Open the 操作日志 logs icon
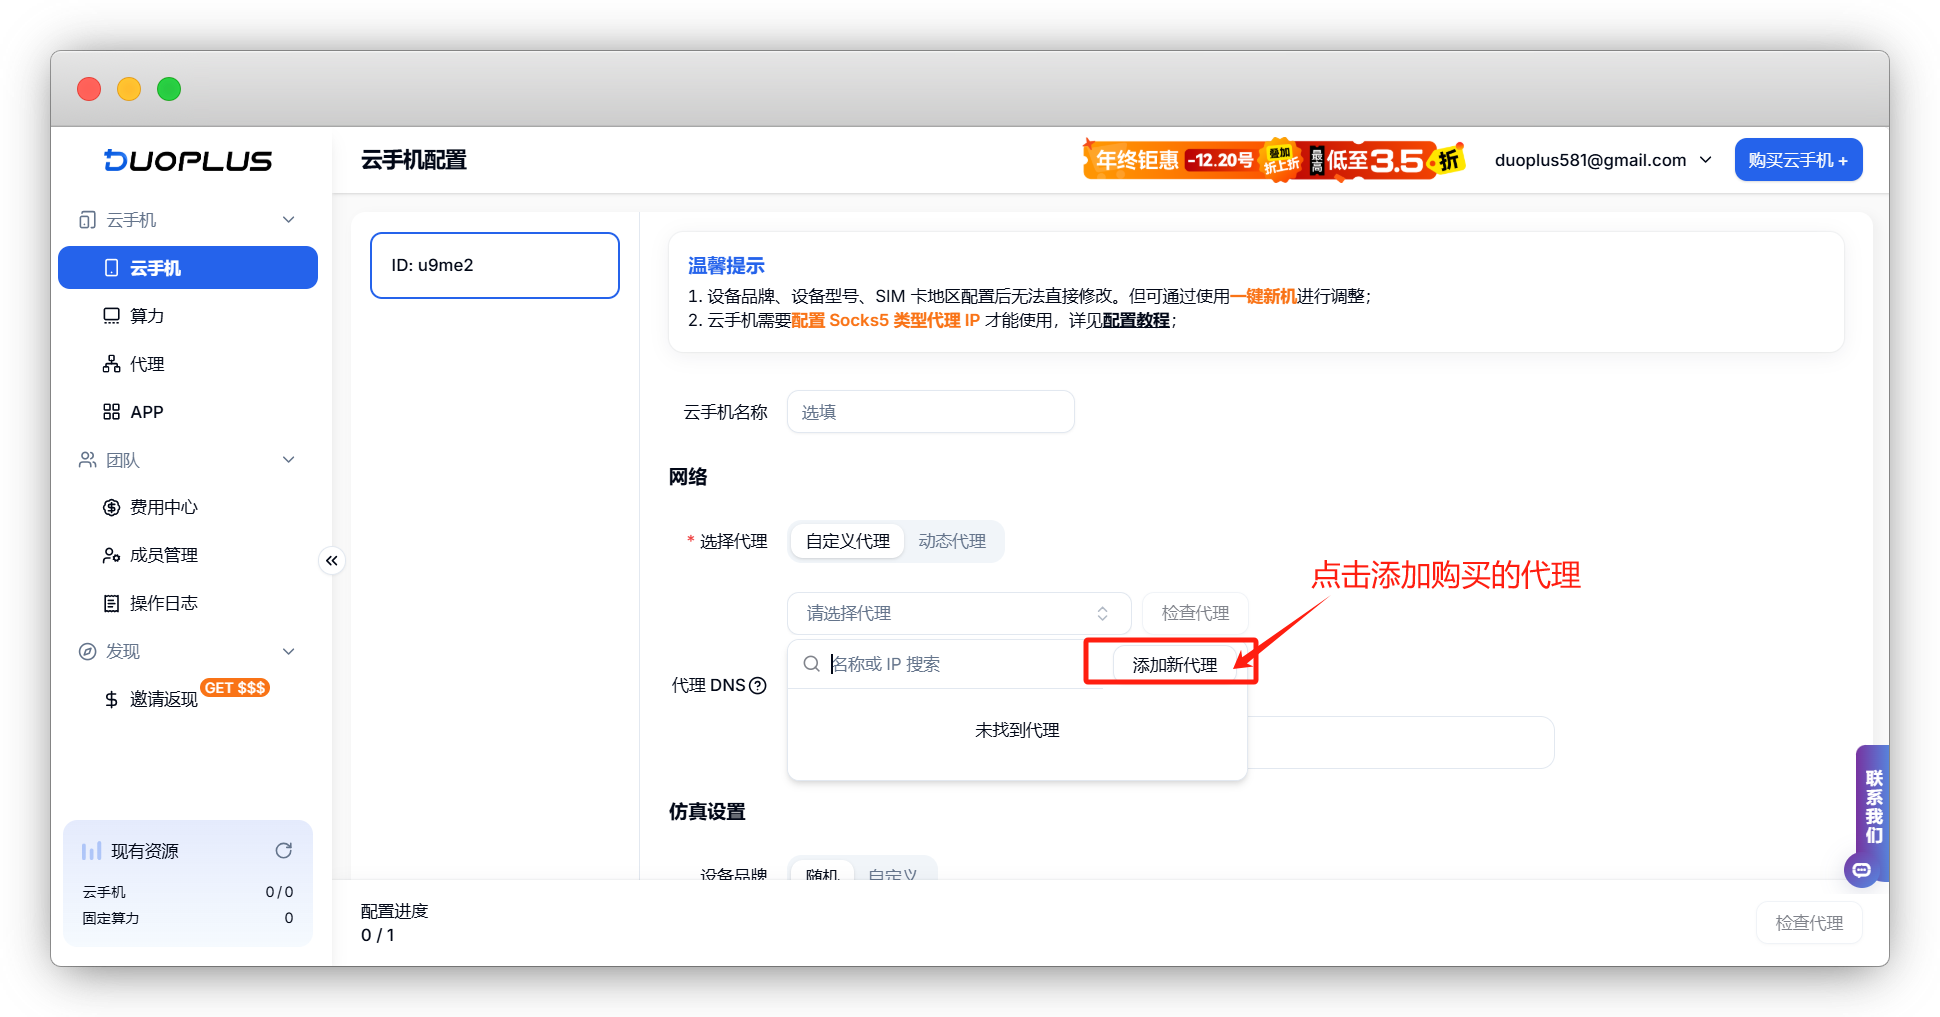 pos(112,603)
